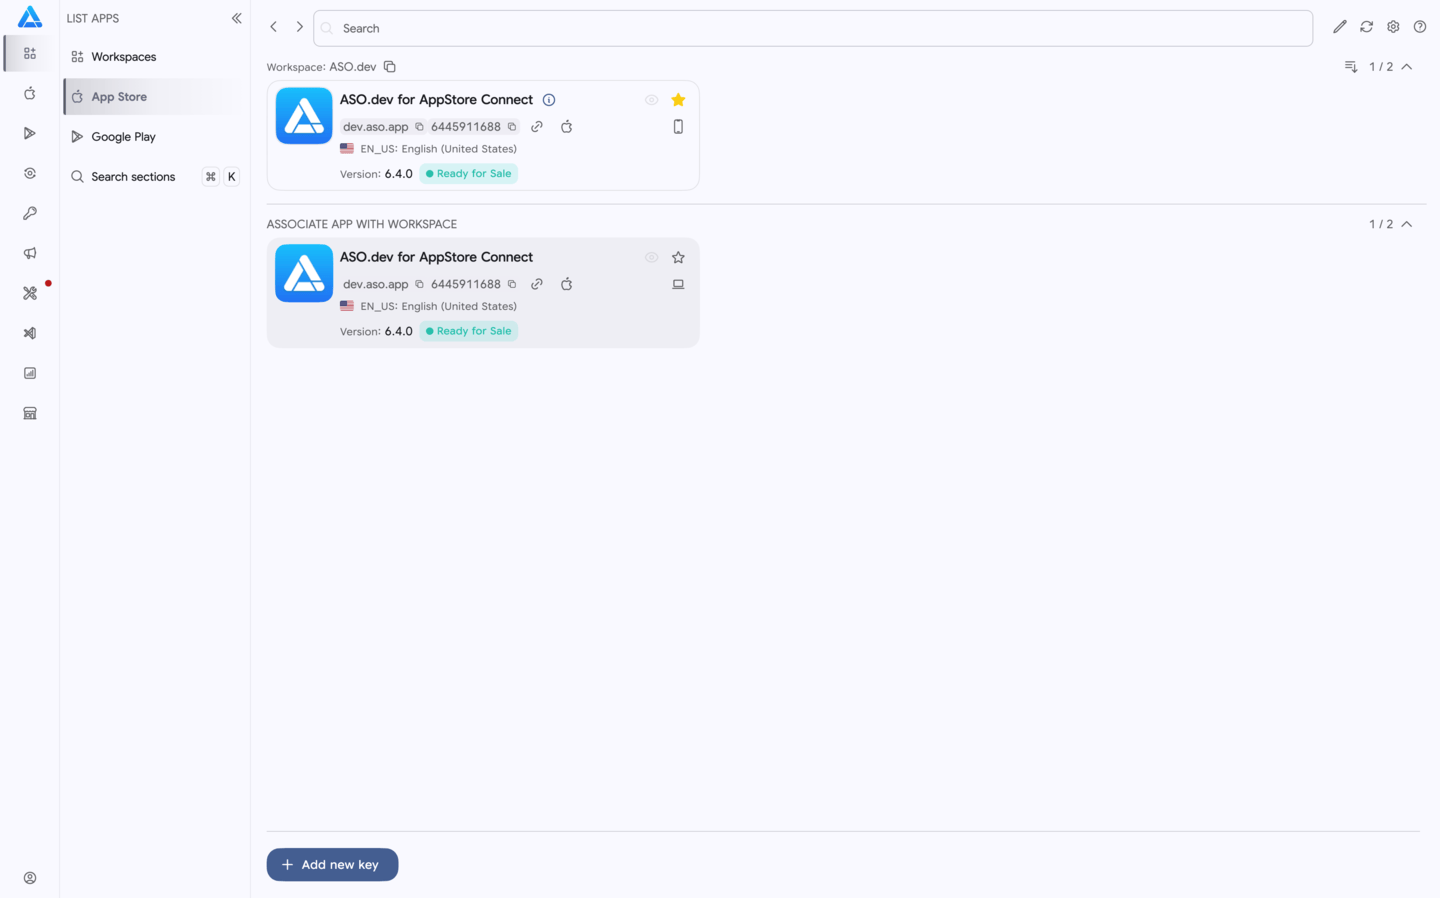
Task: Click the pencil edit icon in the top bar
Action: point(1340,27)
